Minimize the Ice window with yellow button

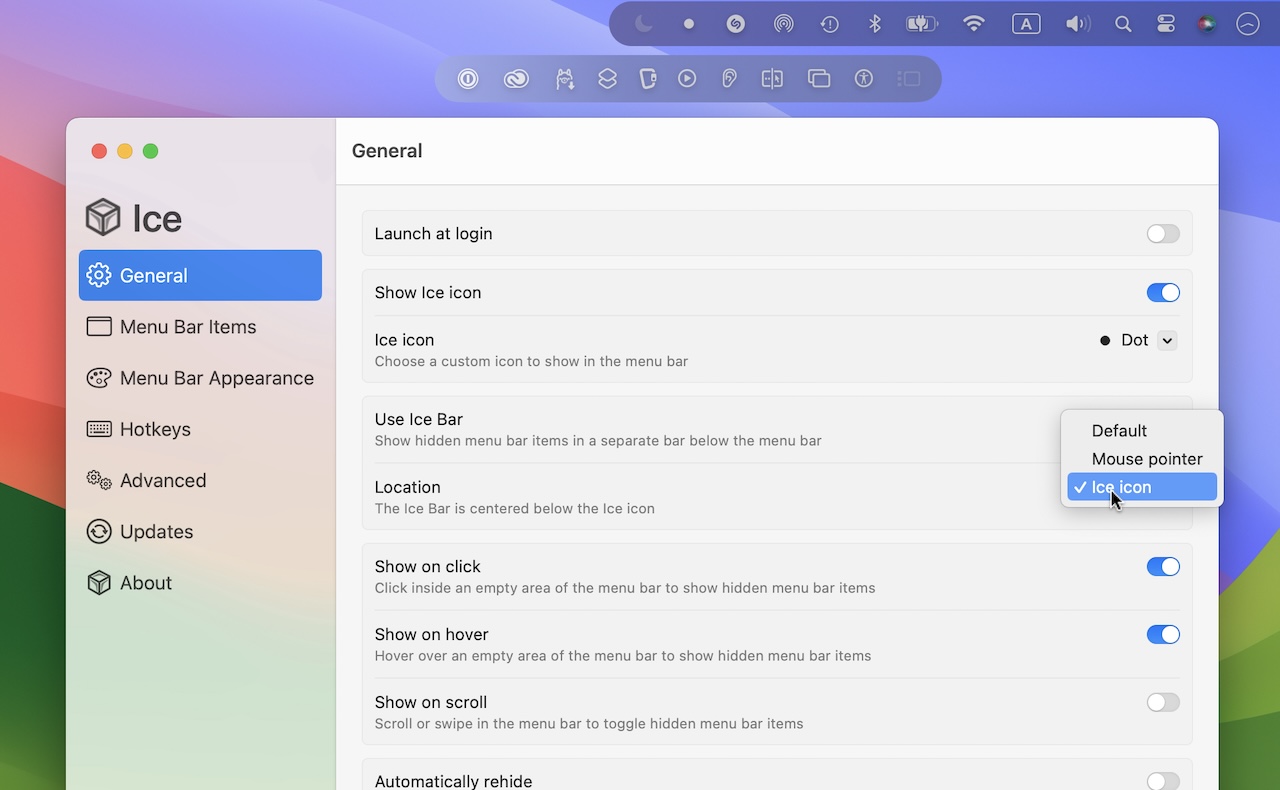coord(125,151)
